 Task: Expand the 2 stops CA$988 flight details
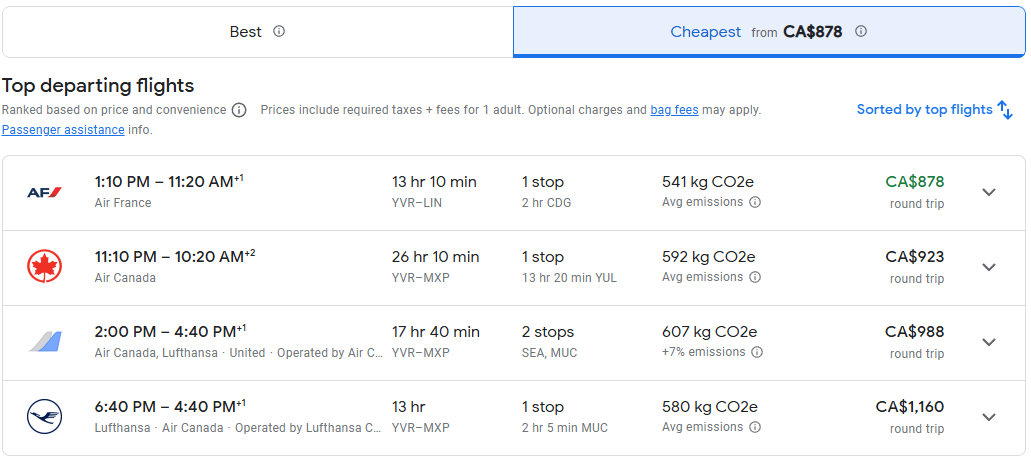pos(989,342)
